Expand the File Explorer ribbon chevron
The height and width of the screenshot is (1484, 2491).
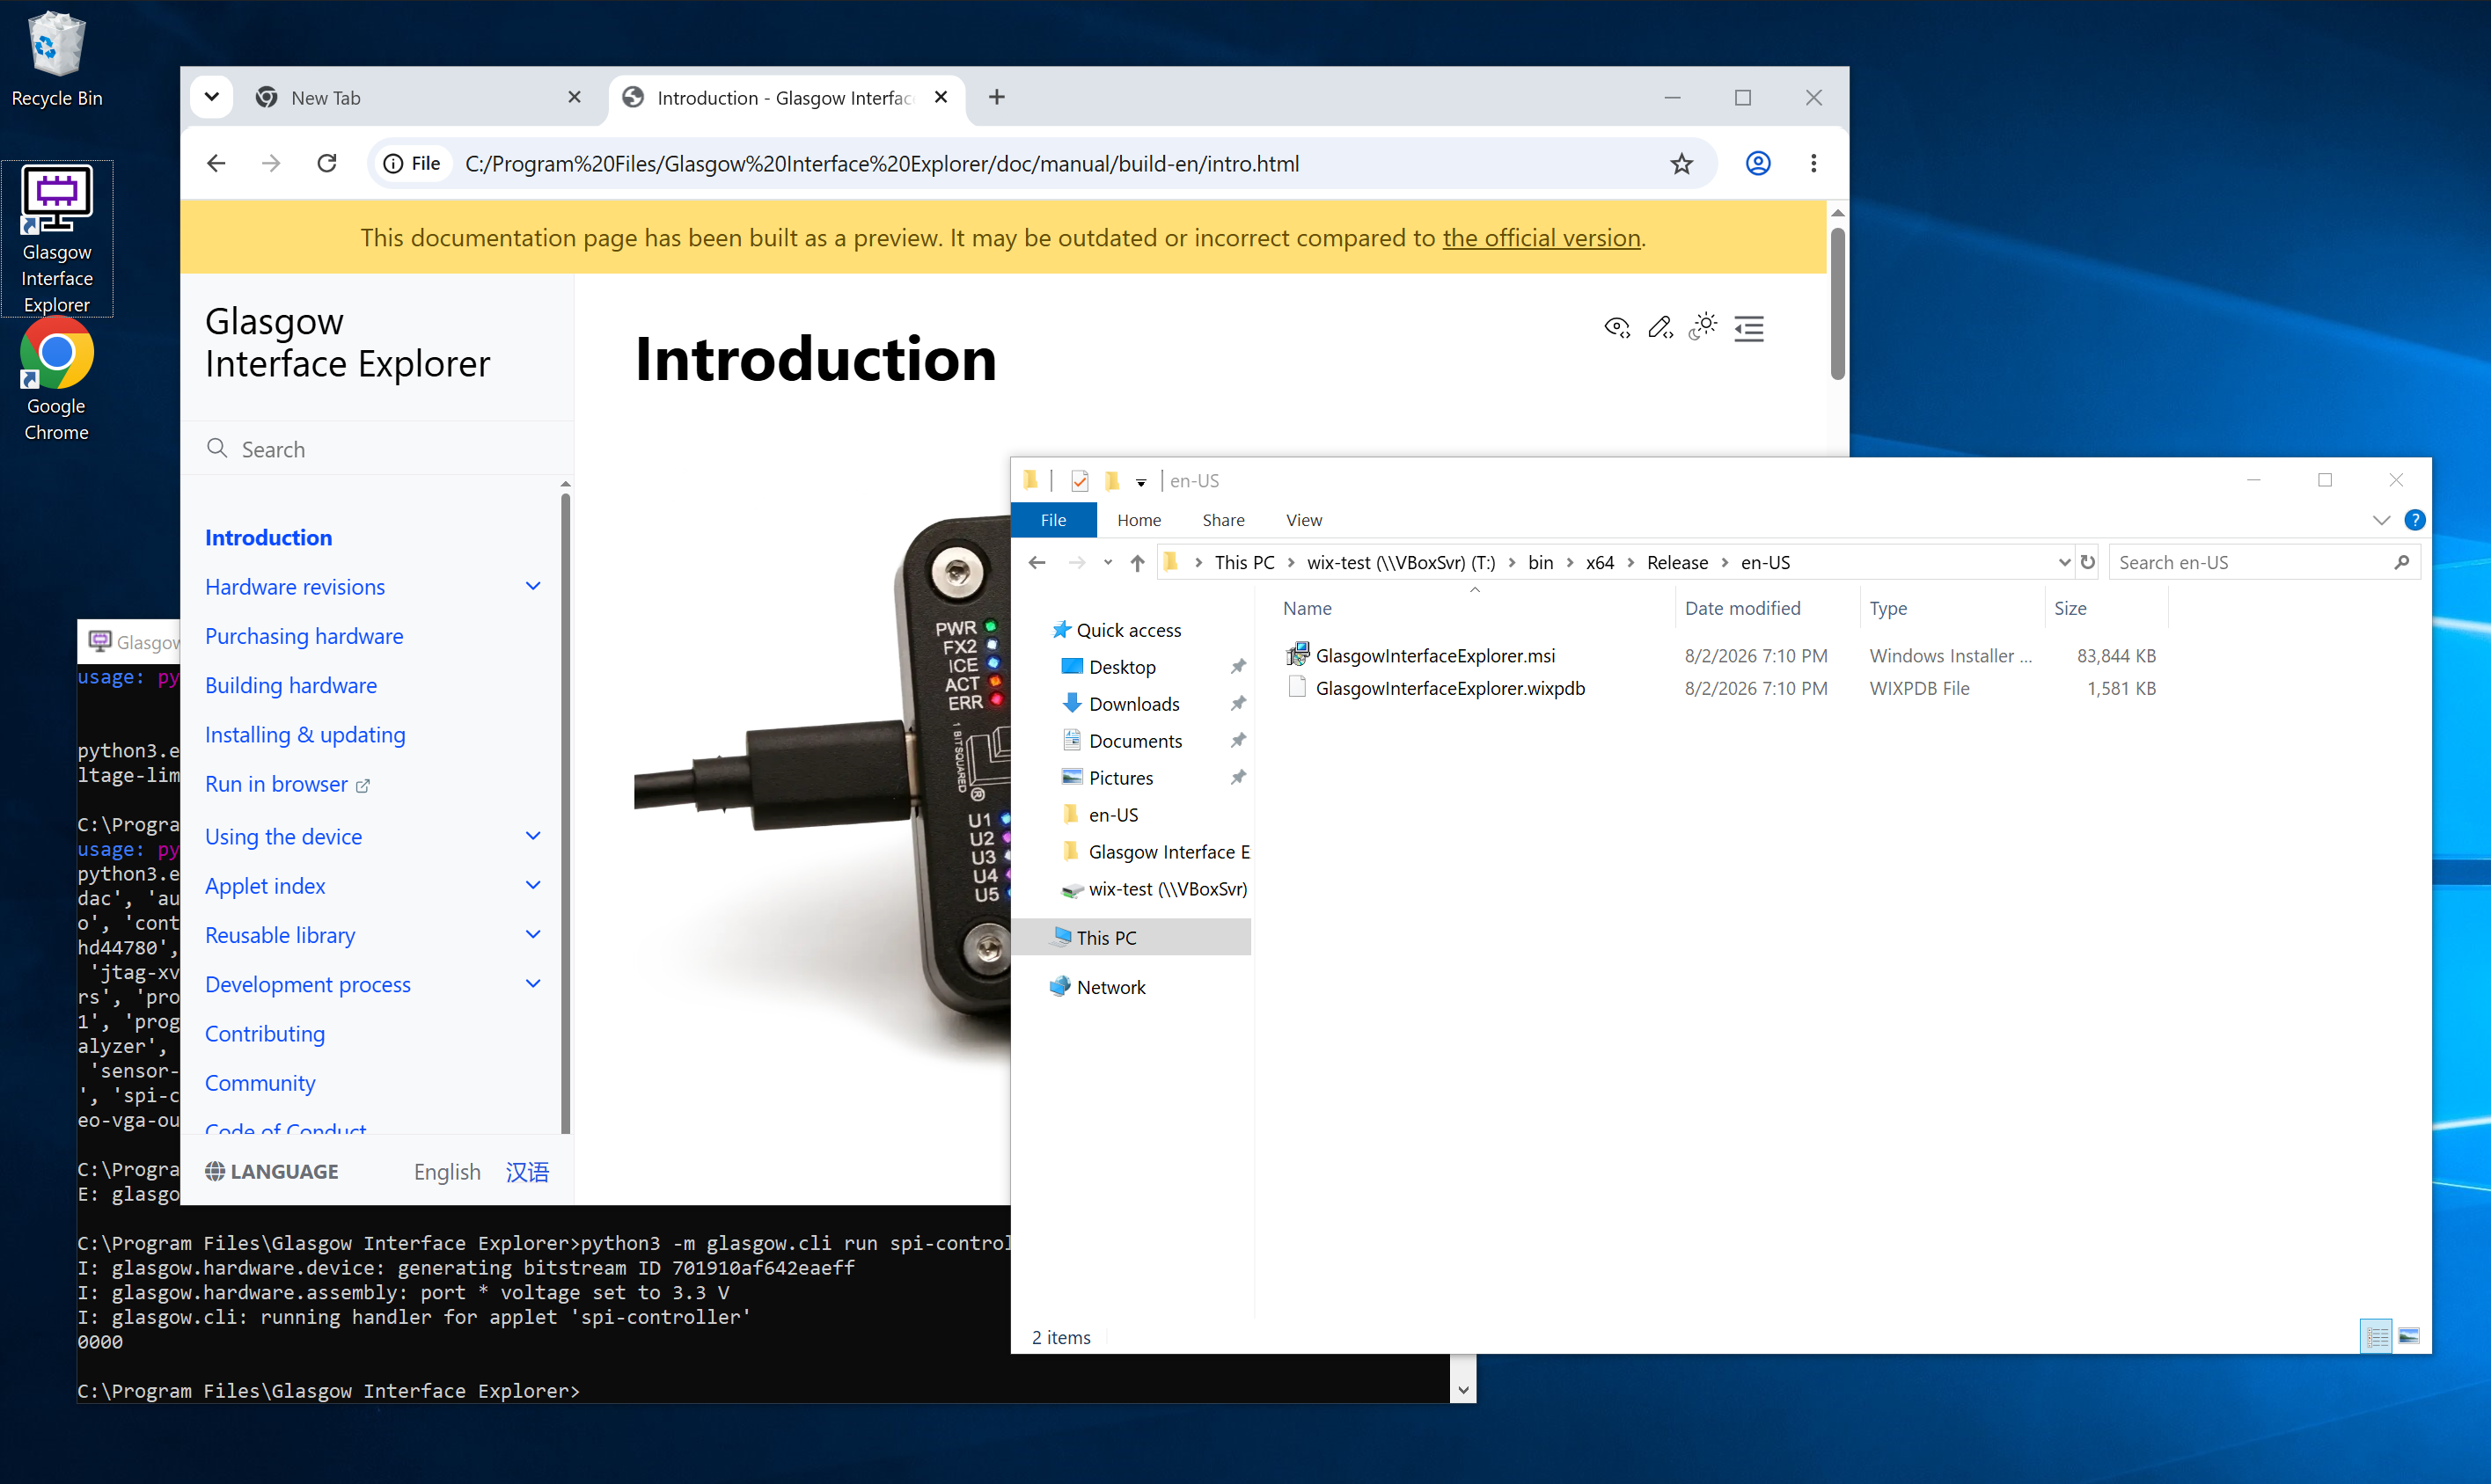[x=2381, y=520]
